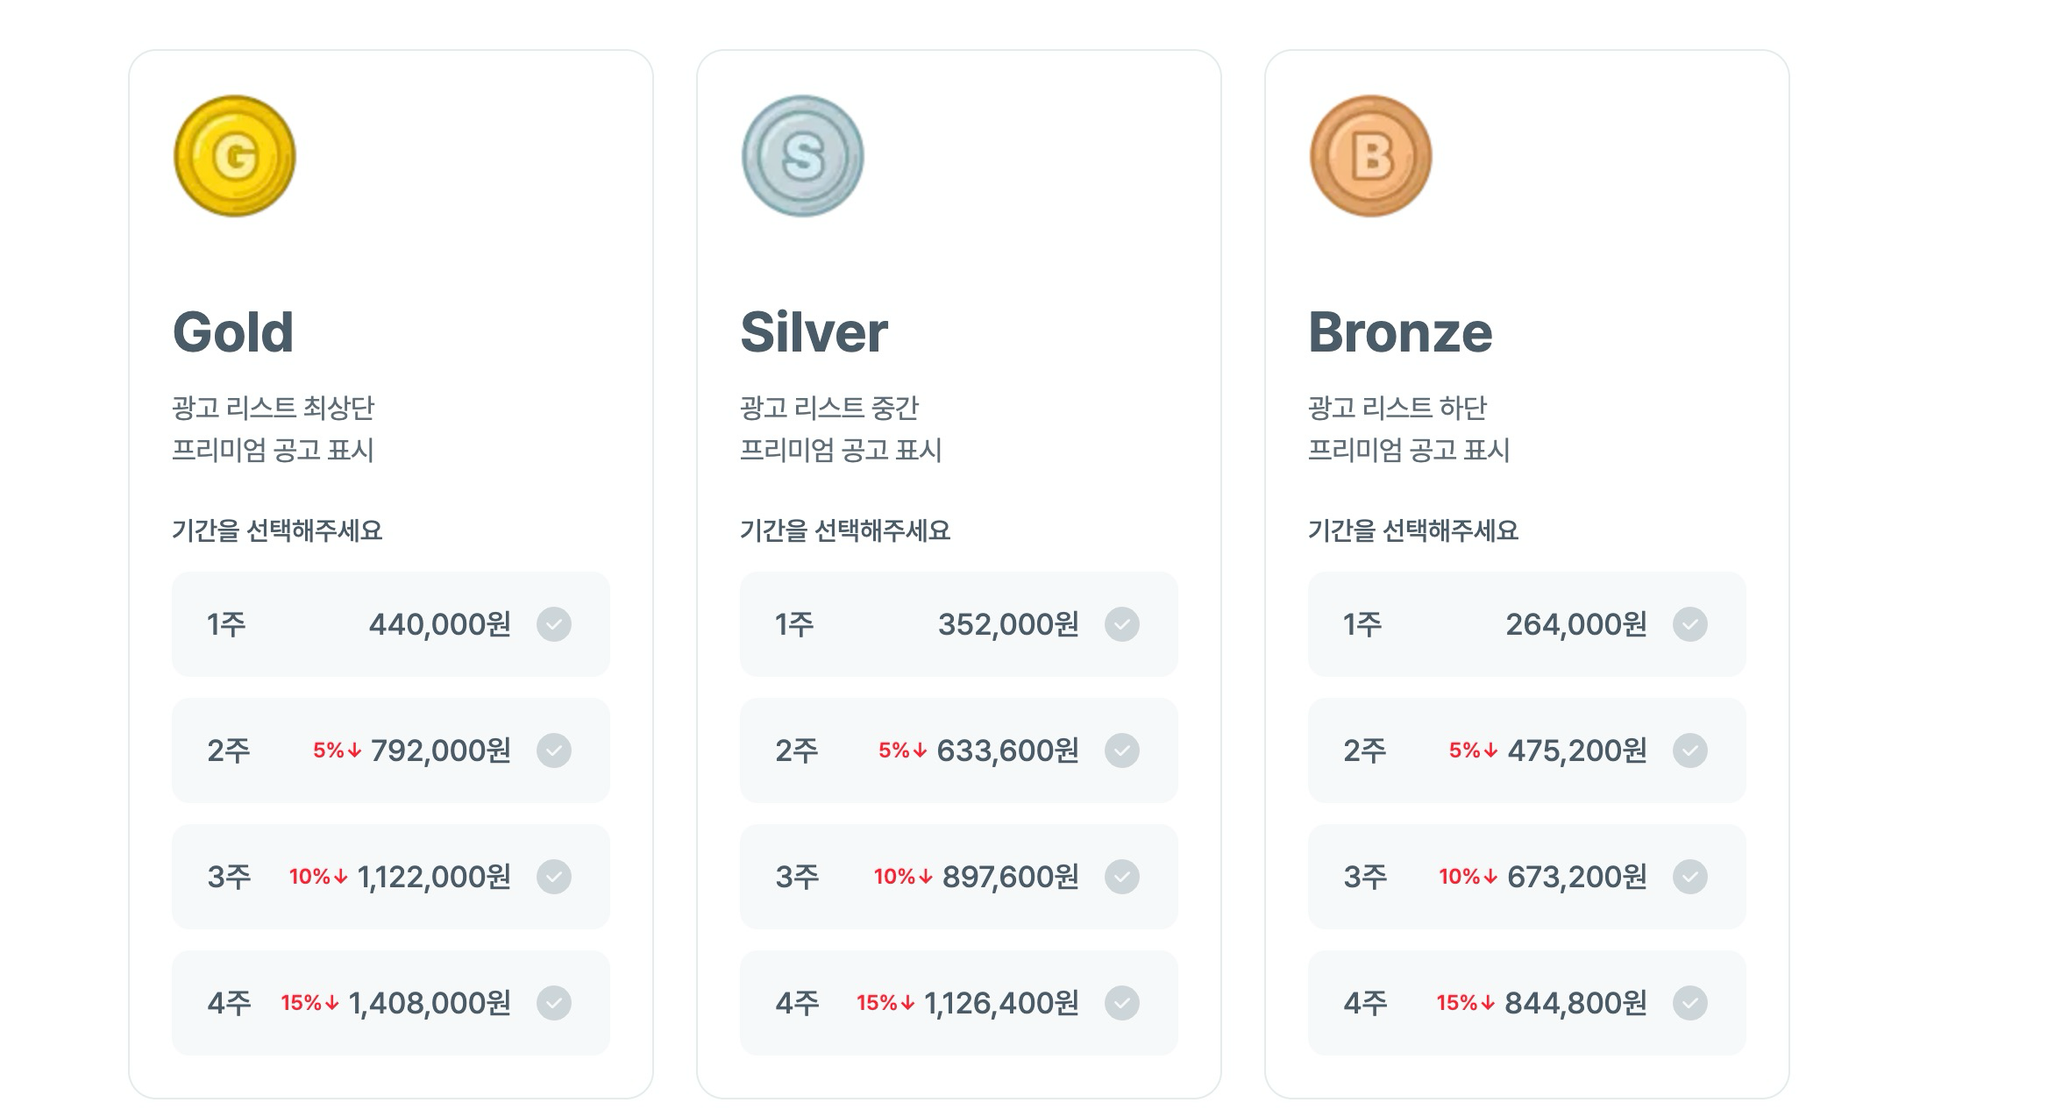This screenshot has width=2048, height=1117.
Task: Select Gold 1주 440,000원 check circle
Action: pos(554,624)
